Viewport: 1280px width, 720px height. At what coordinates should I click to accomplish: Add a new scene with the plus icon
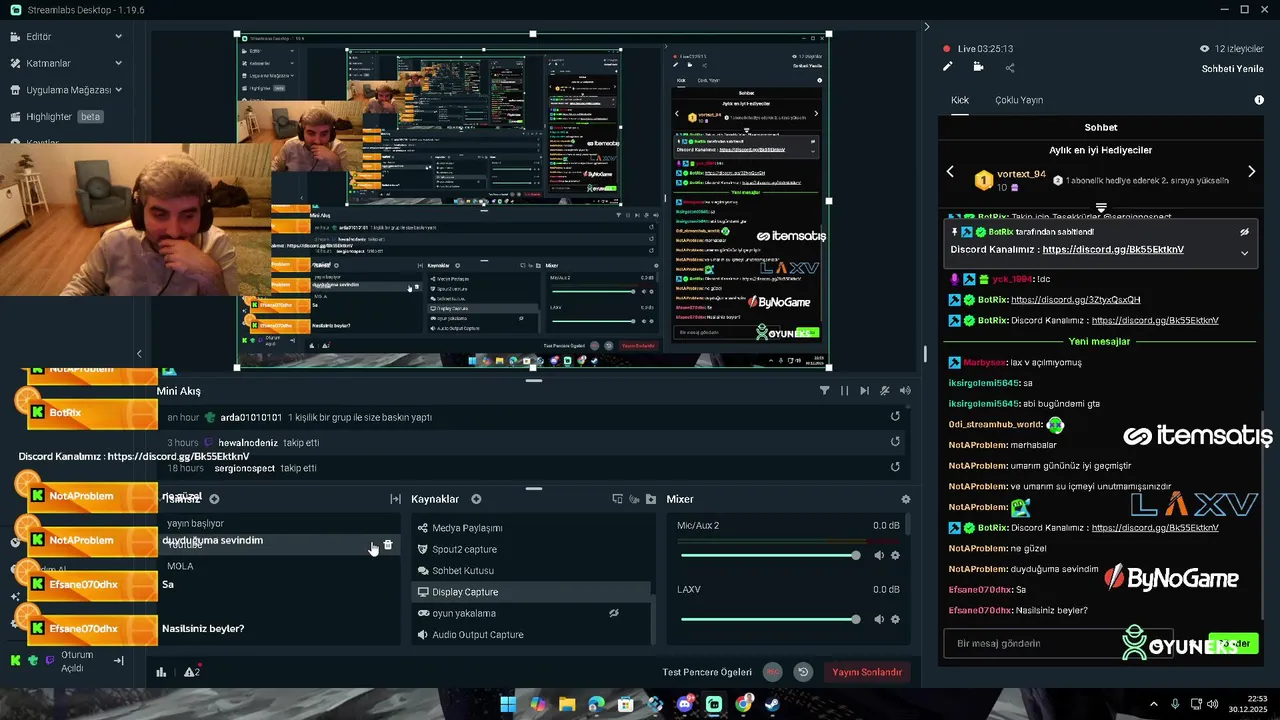coord(214,499)
